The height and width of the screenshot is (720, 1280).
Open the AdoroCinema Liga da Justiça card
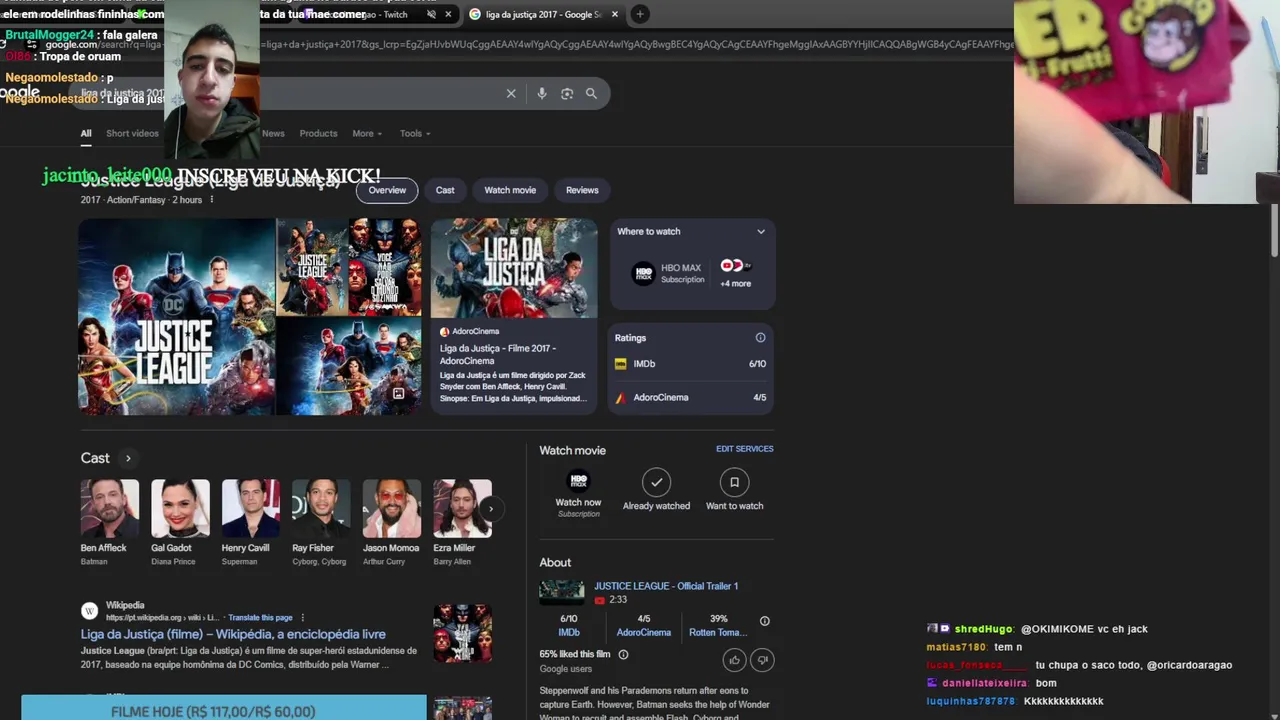click(x=514, y=315)
